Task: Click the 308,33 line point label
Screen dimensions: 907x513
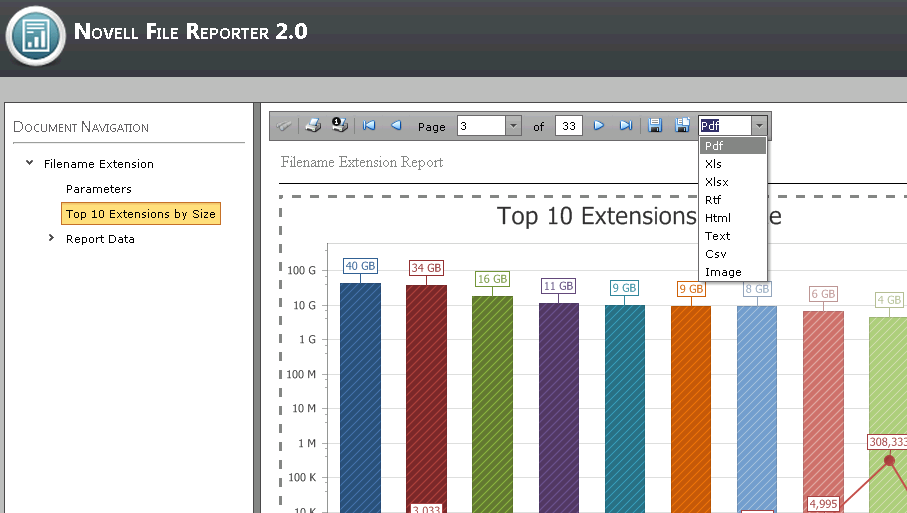Action: (888, 442)
